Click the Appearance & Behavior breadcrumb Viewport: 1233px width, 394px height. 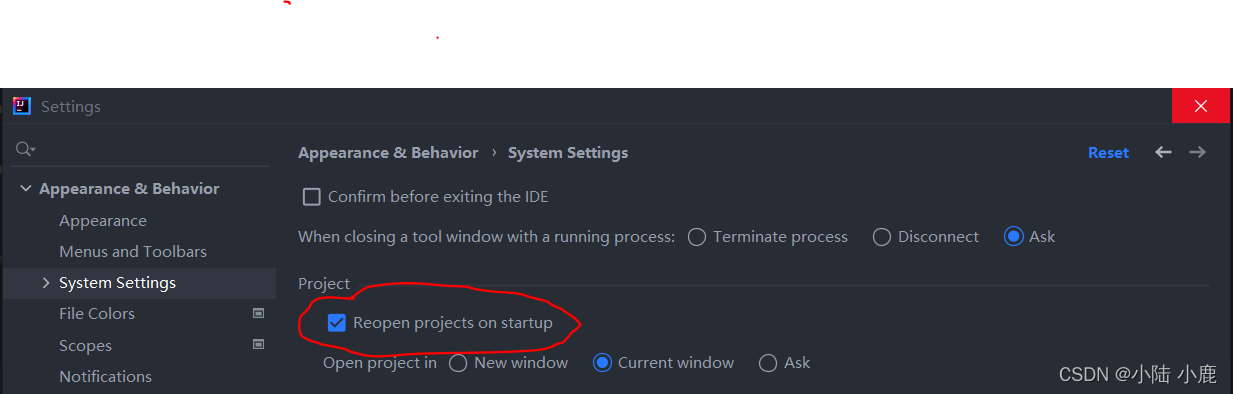(x=388, y=153)
